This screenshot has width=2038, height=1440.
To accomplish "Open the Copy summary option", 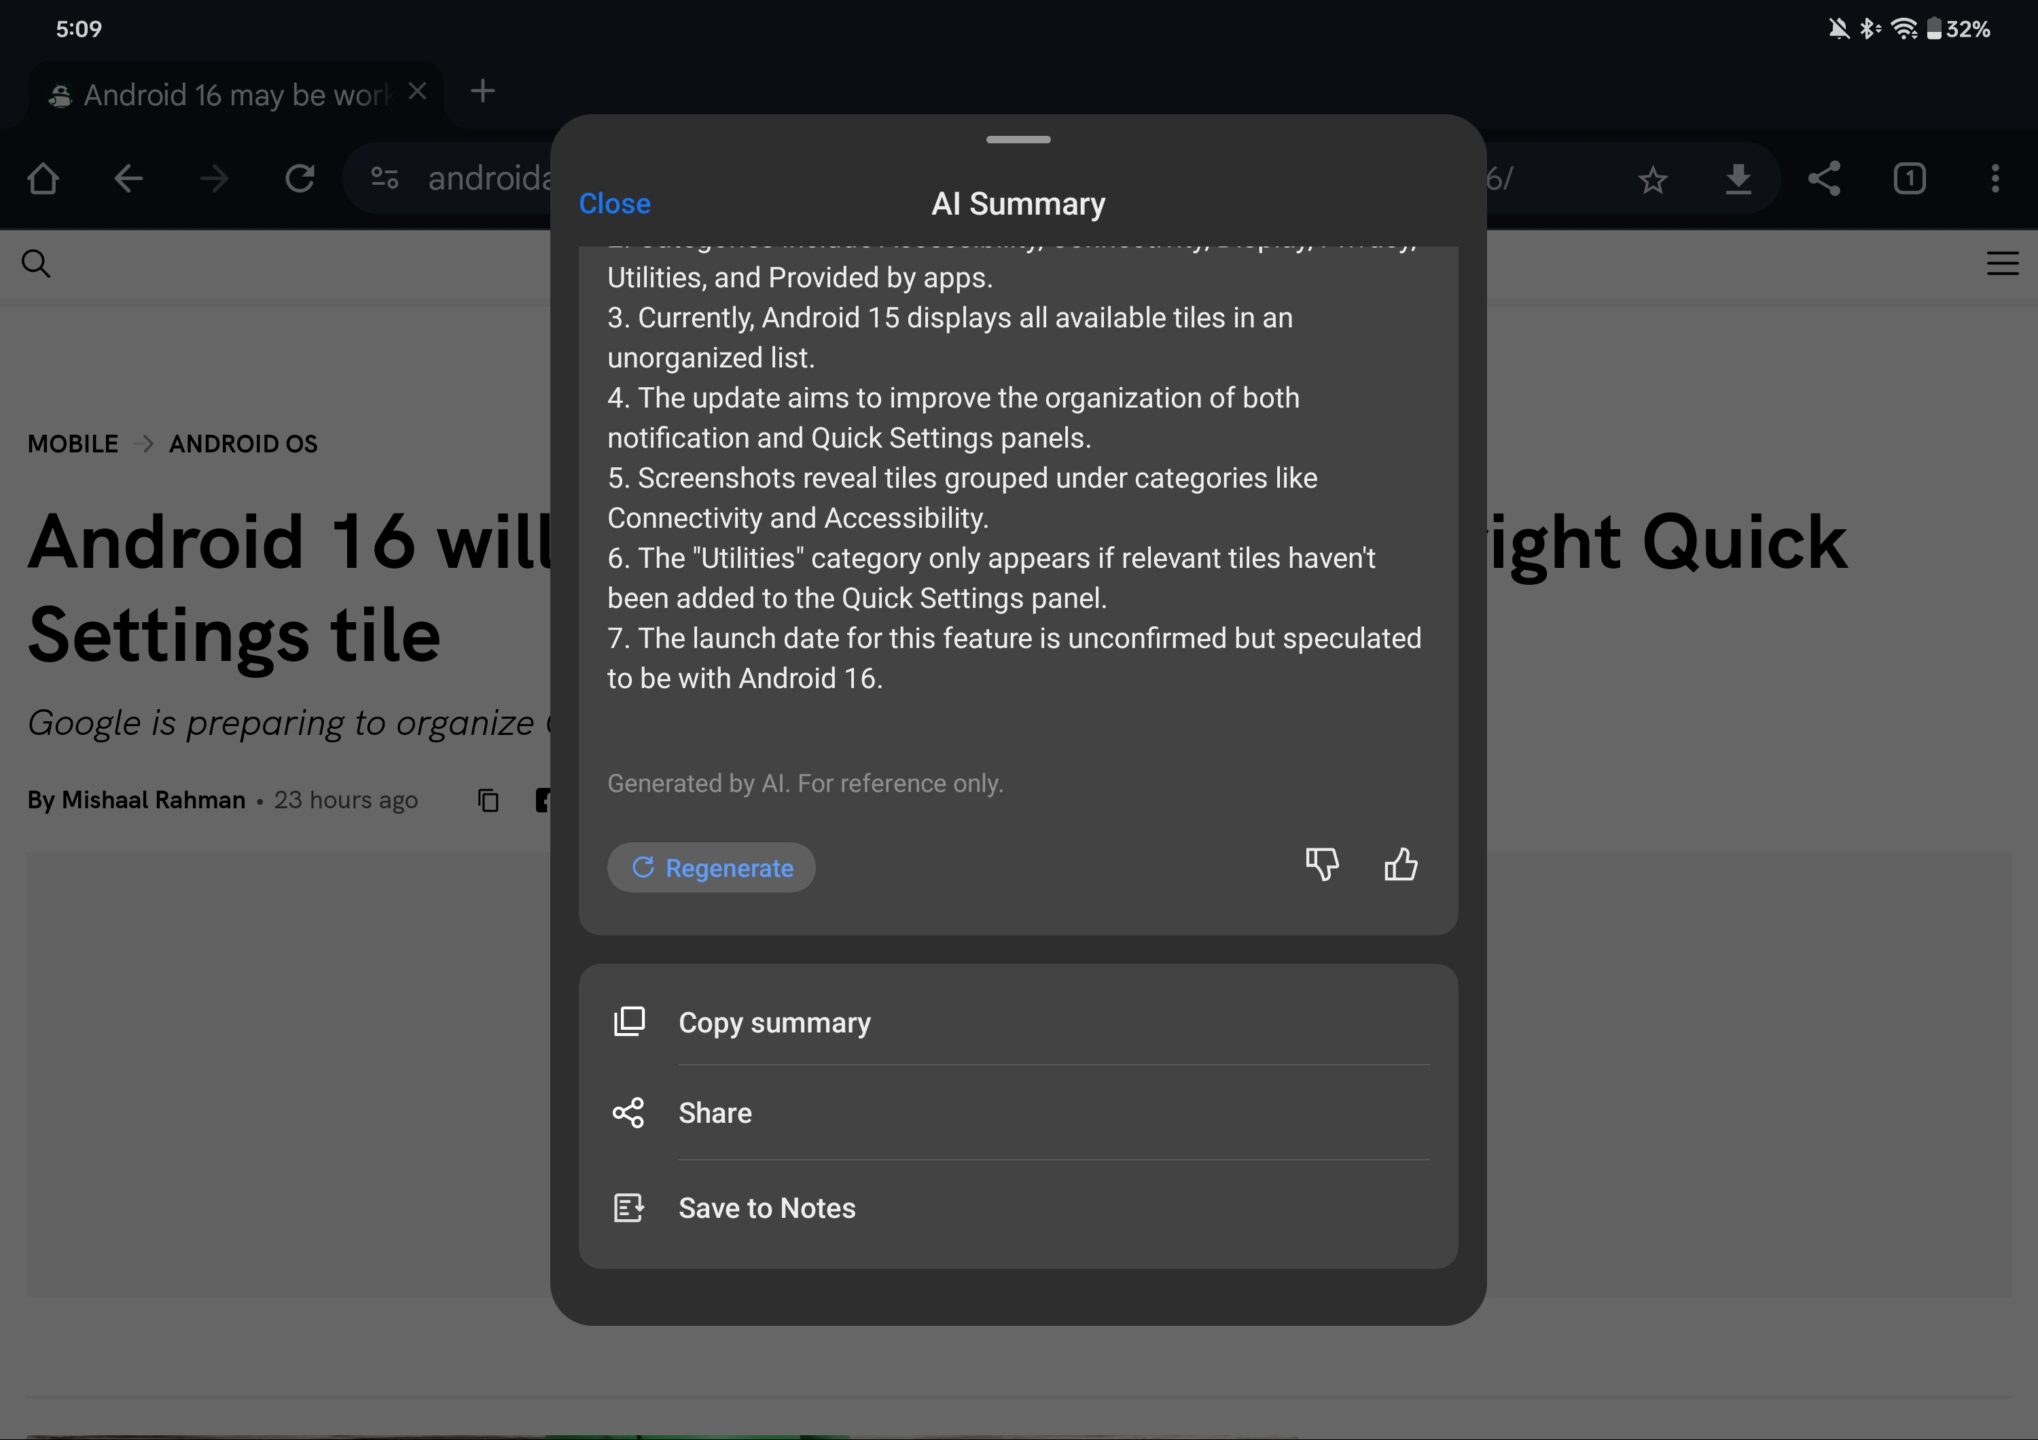I will click(774, 1022).
